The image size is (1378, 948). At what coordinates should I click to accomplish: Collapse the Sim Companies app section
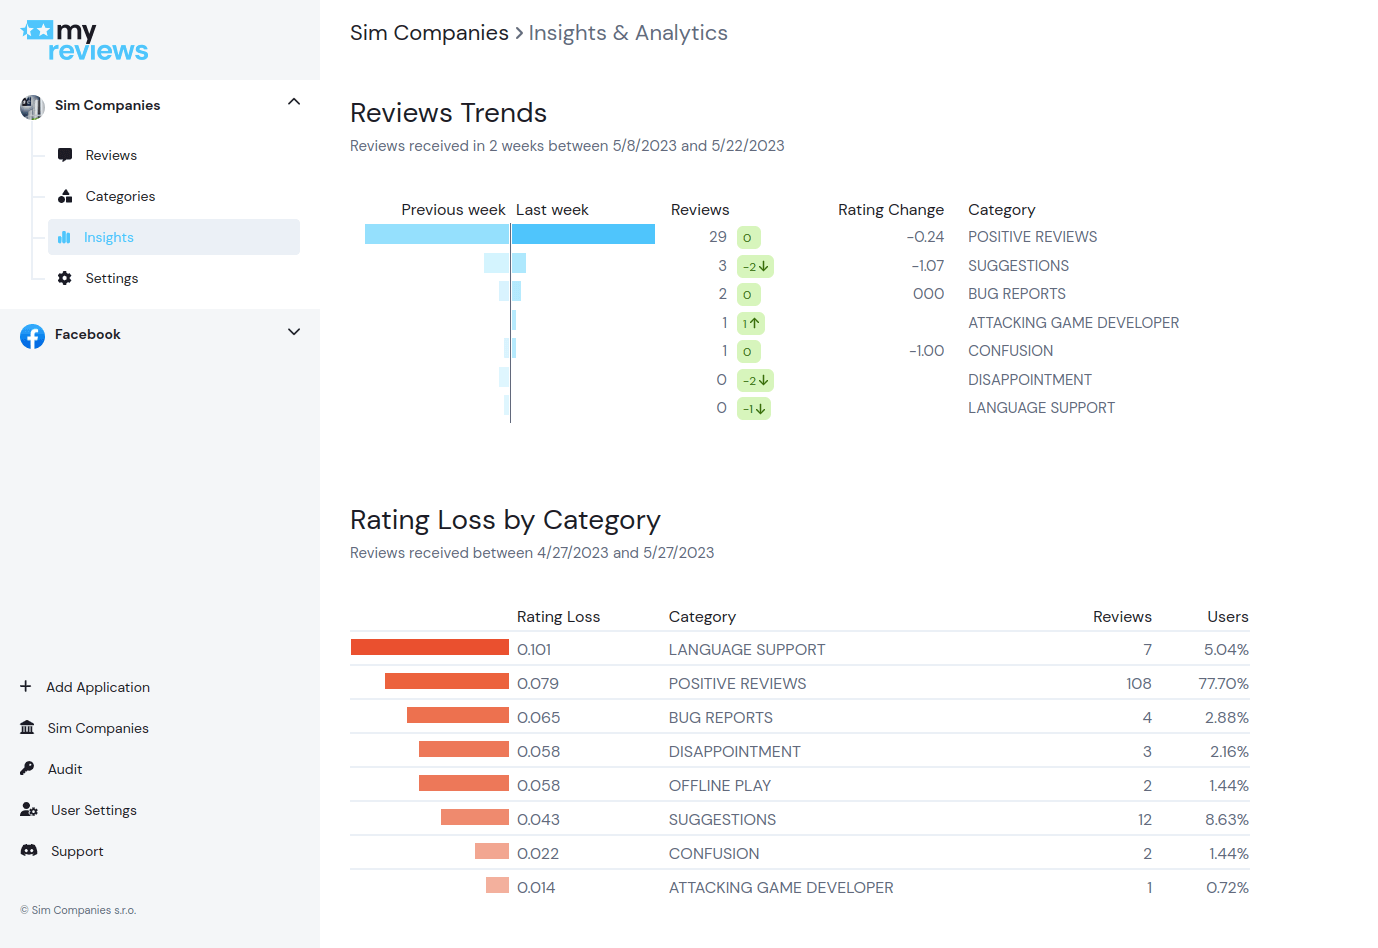(294, 102)
